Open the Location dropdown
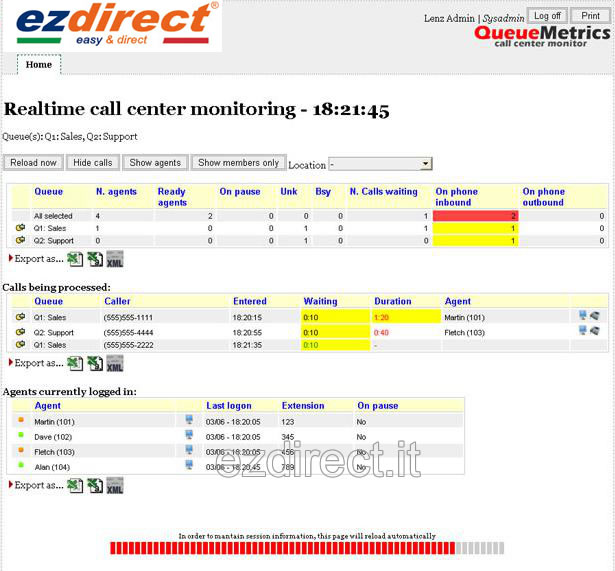Viewport: 615px width, 571px height. [x=380, y=164]
